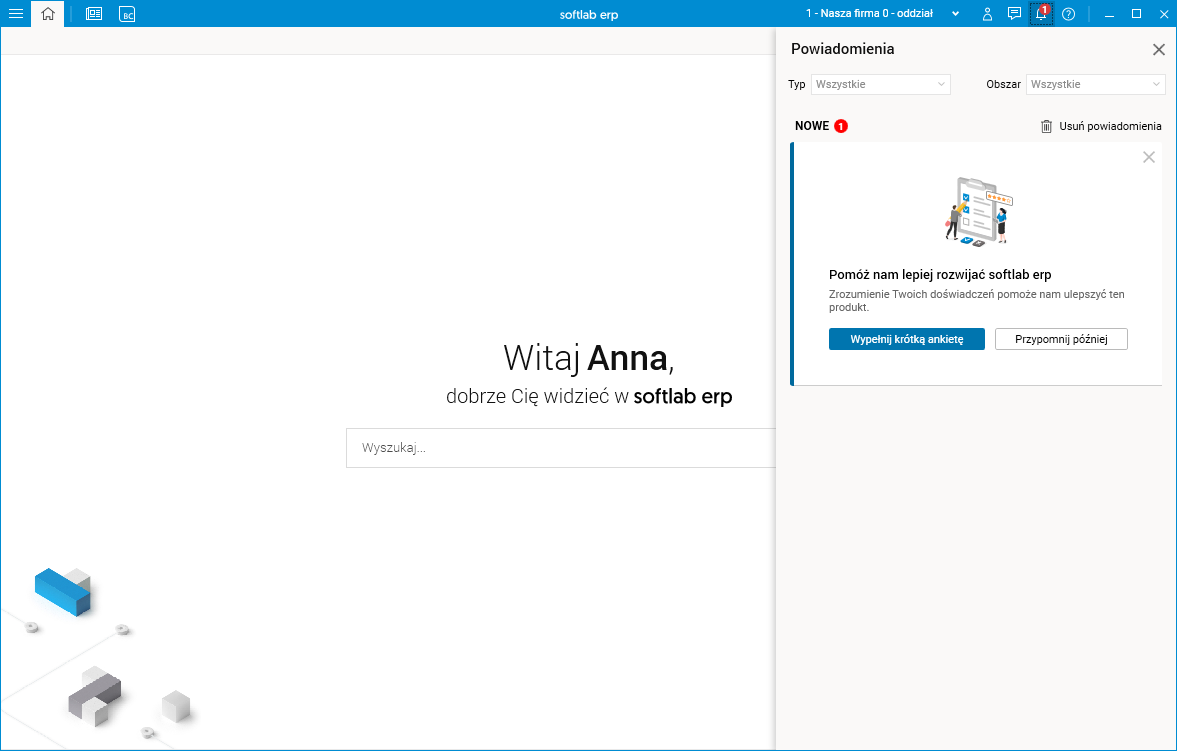Open the Typ filter dropdown

(880, 84)
